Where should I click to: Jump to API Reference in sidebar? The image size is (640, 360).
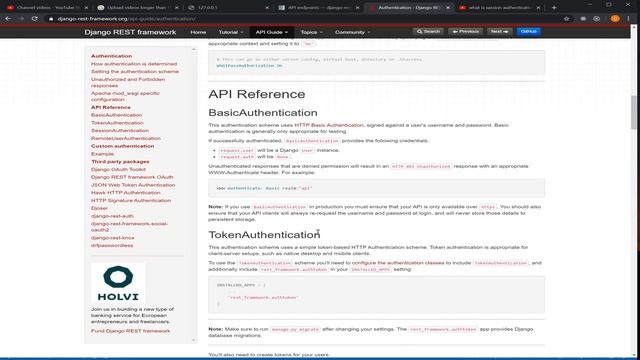[x=111, y=107]
